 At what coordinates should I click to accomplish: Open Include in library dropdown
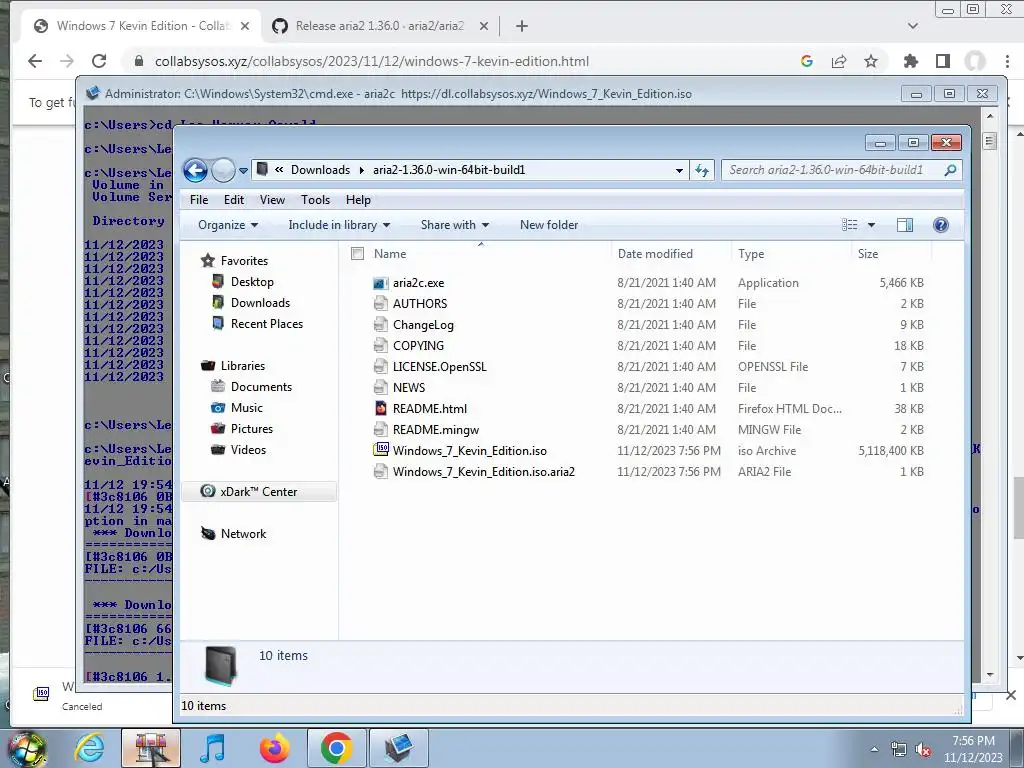pyautogui.click(x=339, y=225)
